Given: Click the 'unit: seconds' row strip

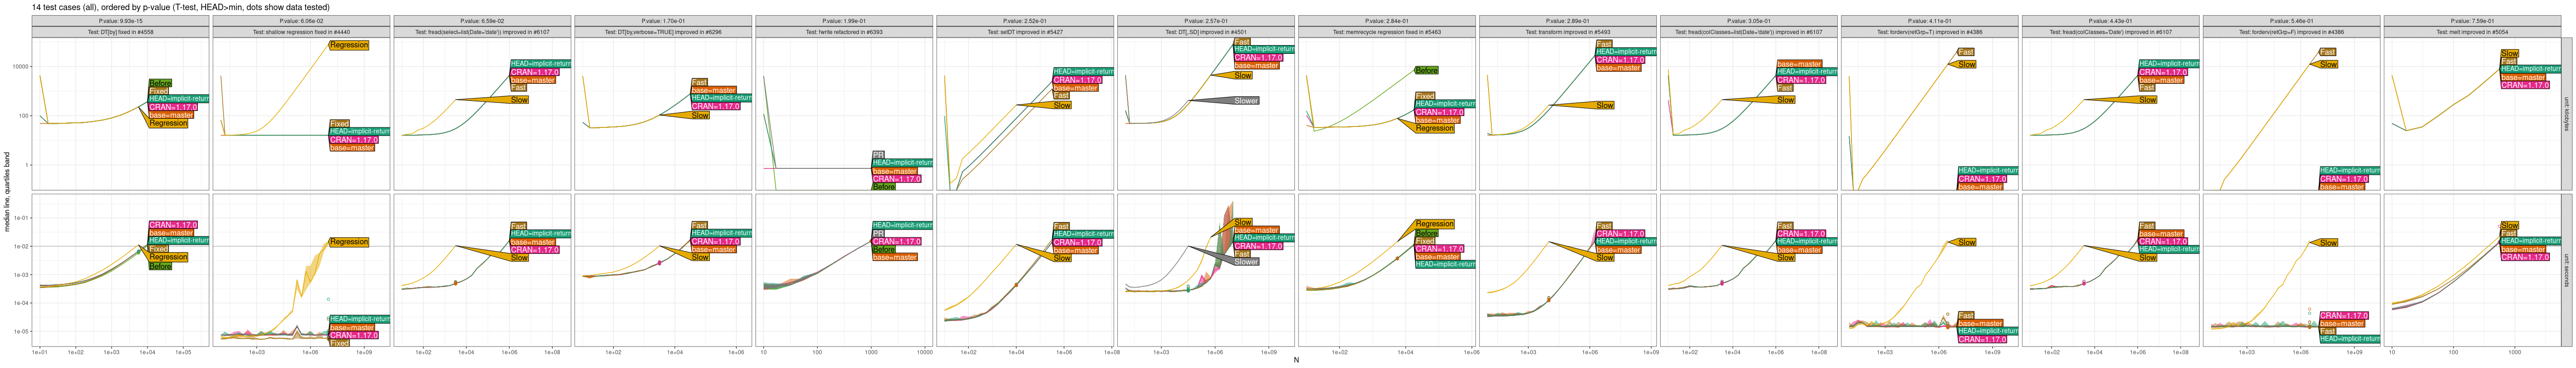Looking at the screenshot, I should click(x=2566, y=270).
